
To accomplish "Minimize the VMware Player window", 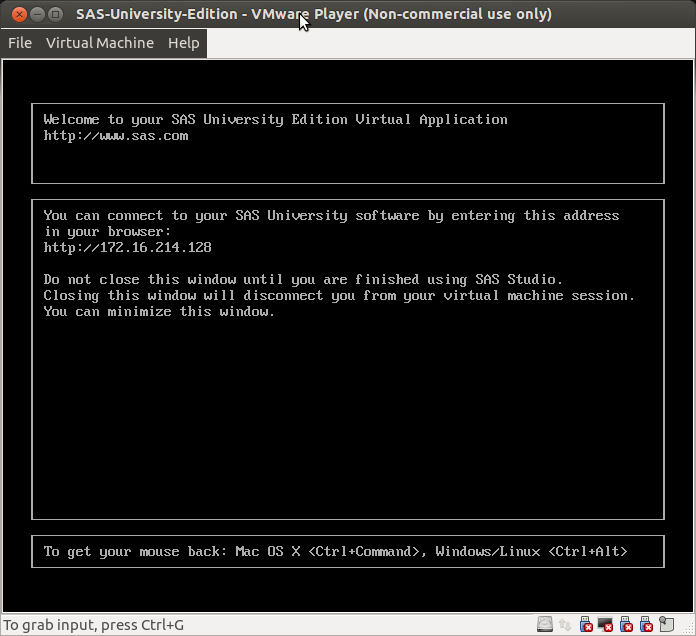I will [x=35, y=14].
